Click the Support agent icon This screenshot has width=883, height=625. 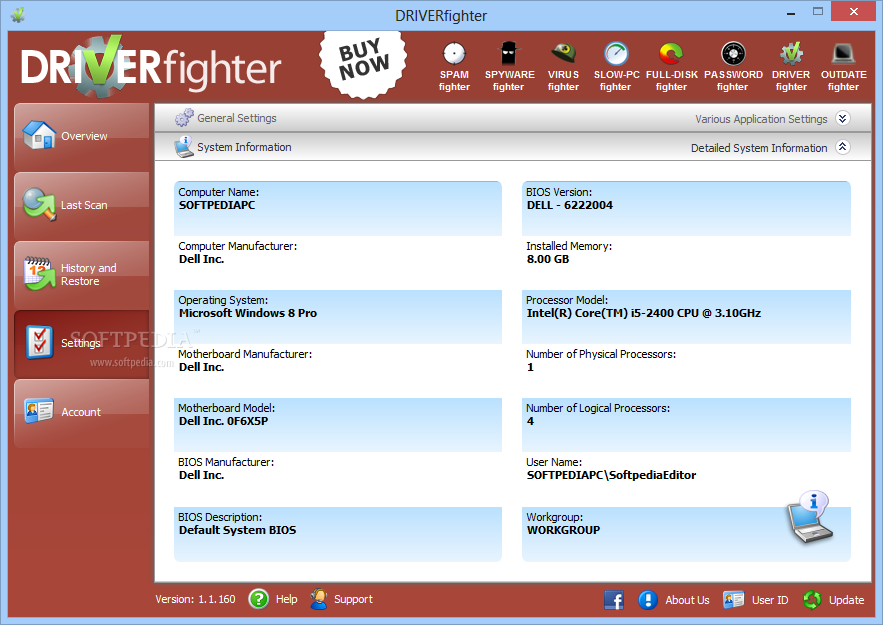(x=319, y=599)
